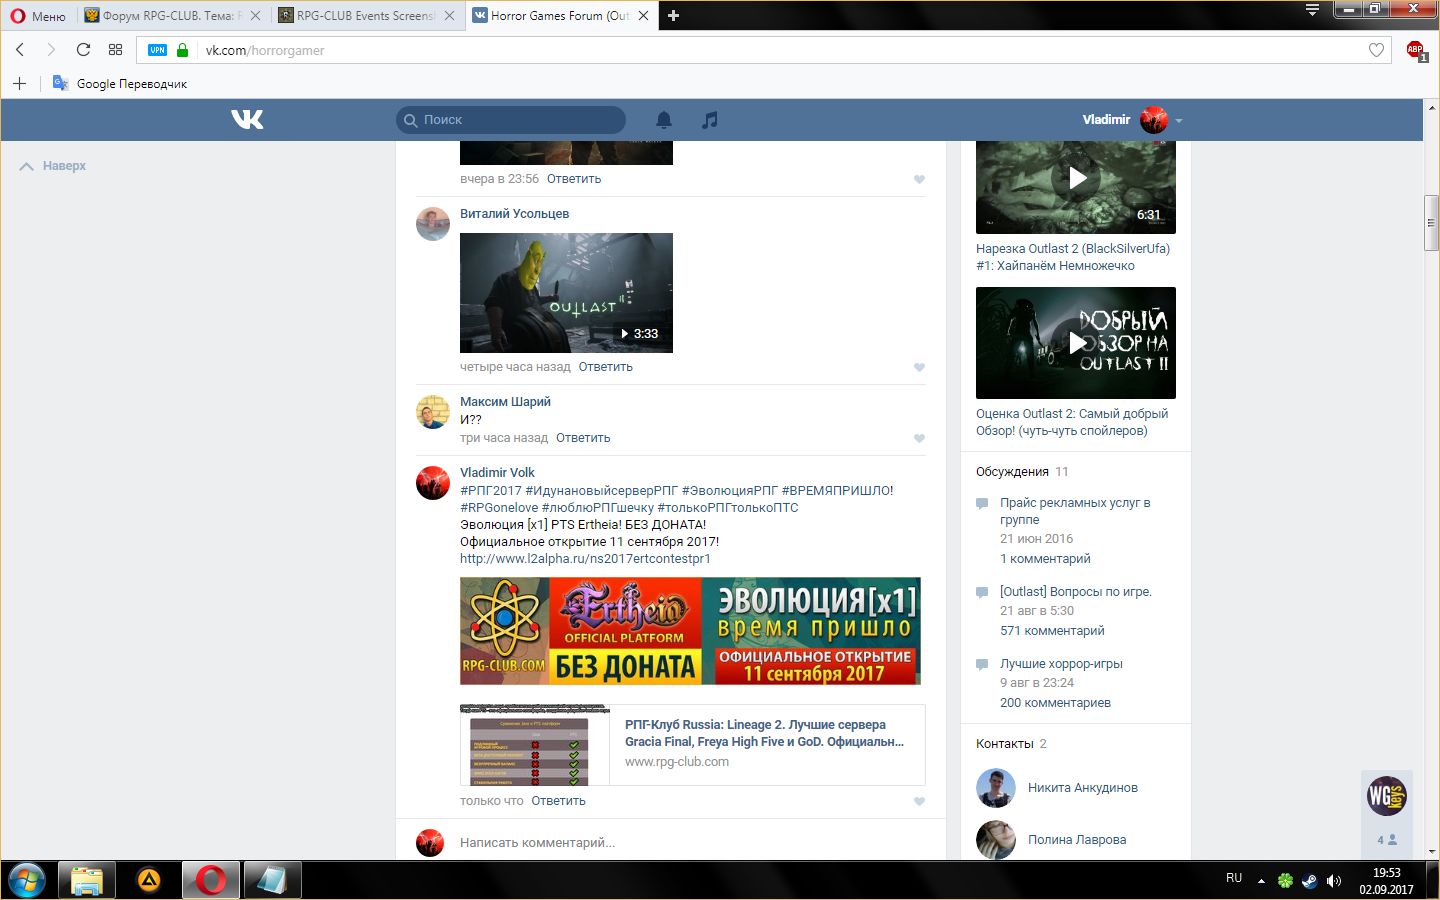Open Лучшие хоррор-игры discussion
1440x900 pixels.
[x=1061, y=664]
